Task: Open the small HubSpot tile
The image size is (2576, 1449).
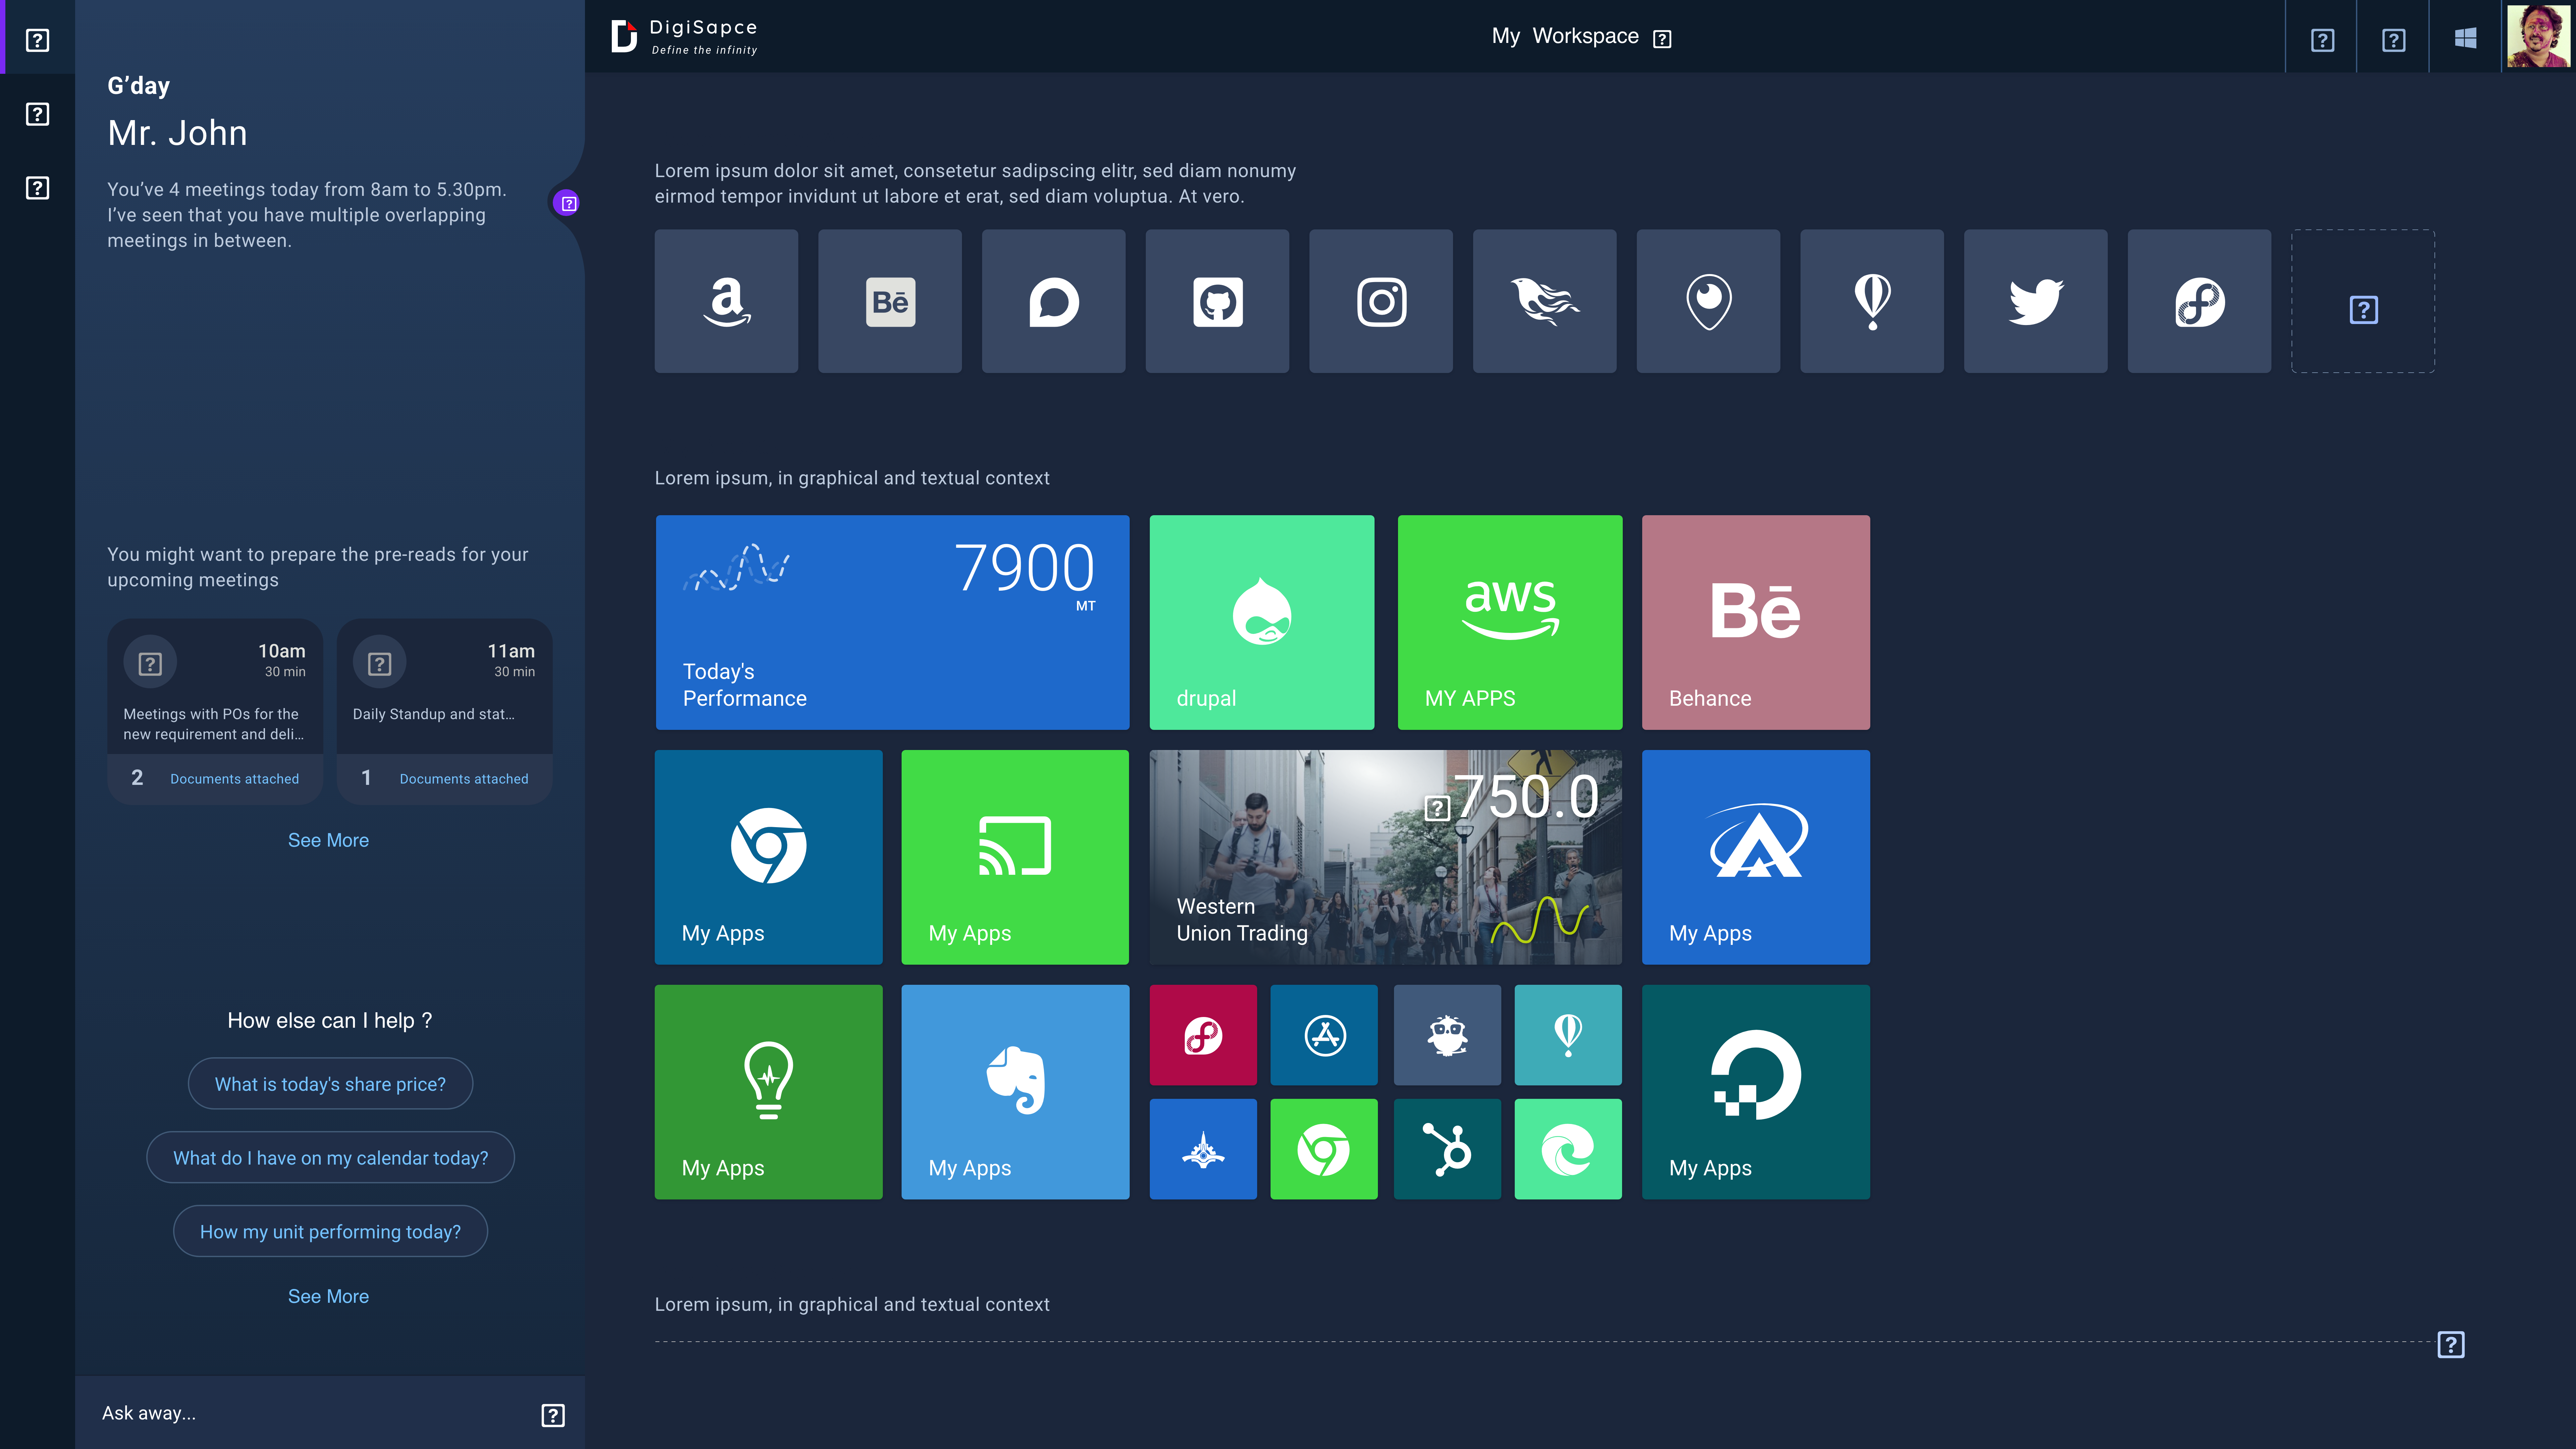Action: 1447,1149
